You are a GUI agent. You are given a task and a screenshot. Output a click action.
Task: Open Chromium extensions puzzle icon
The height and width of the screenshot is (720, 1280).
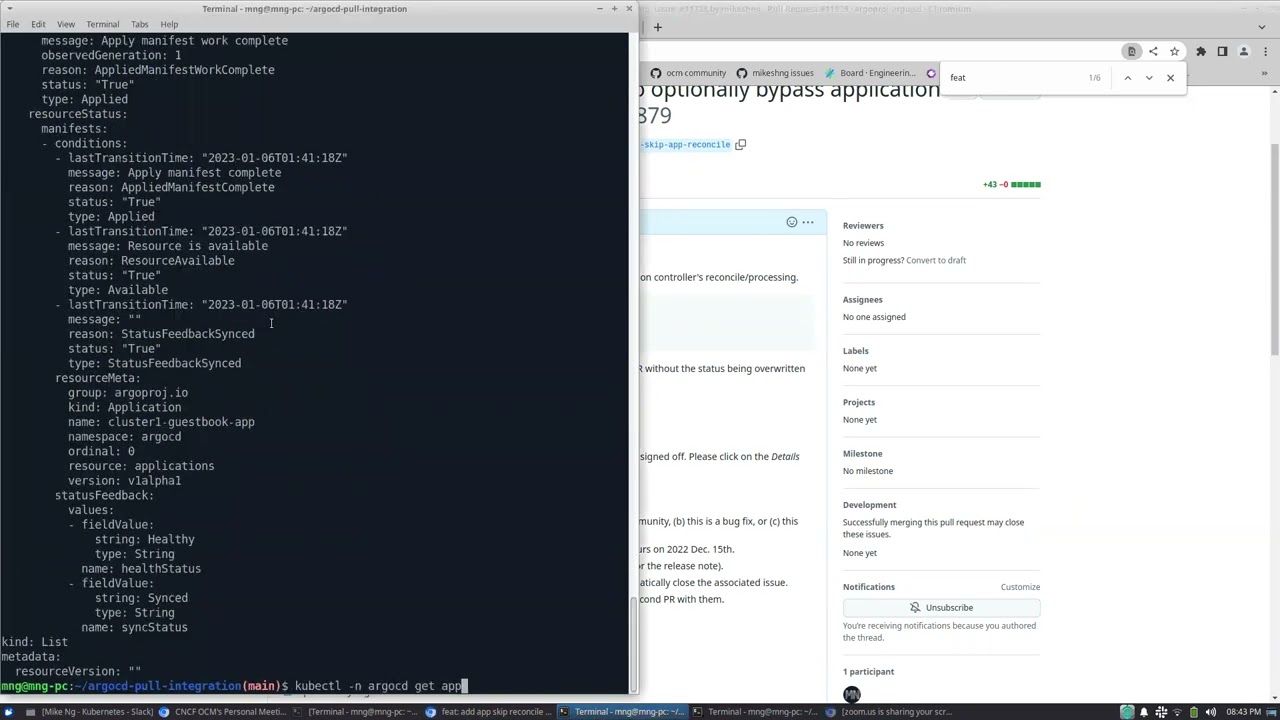tap(1201, 51)
